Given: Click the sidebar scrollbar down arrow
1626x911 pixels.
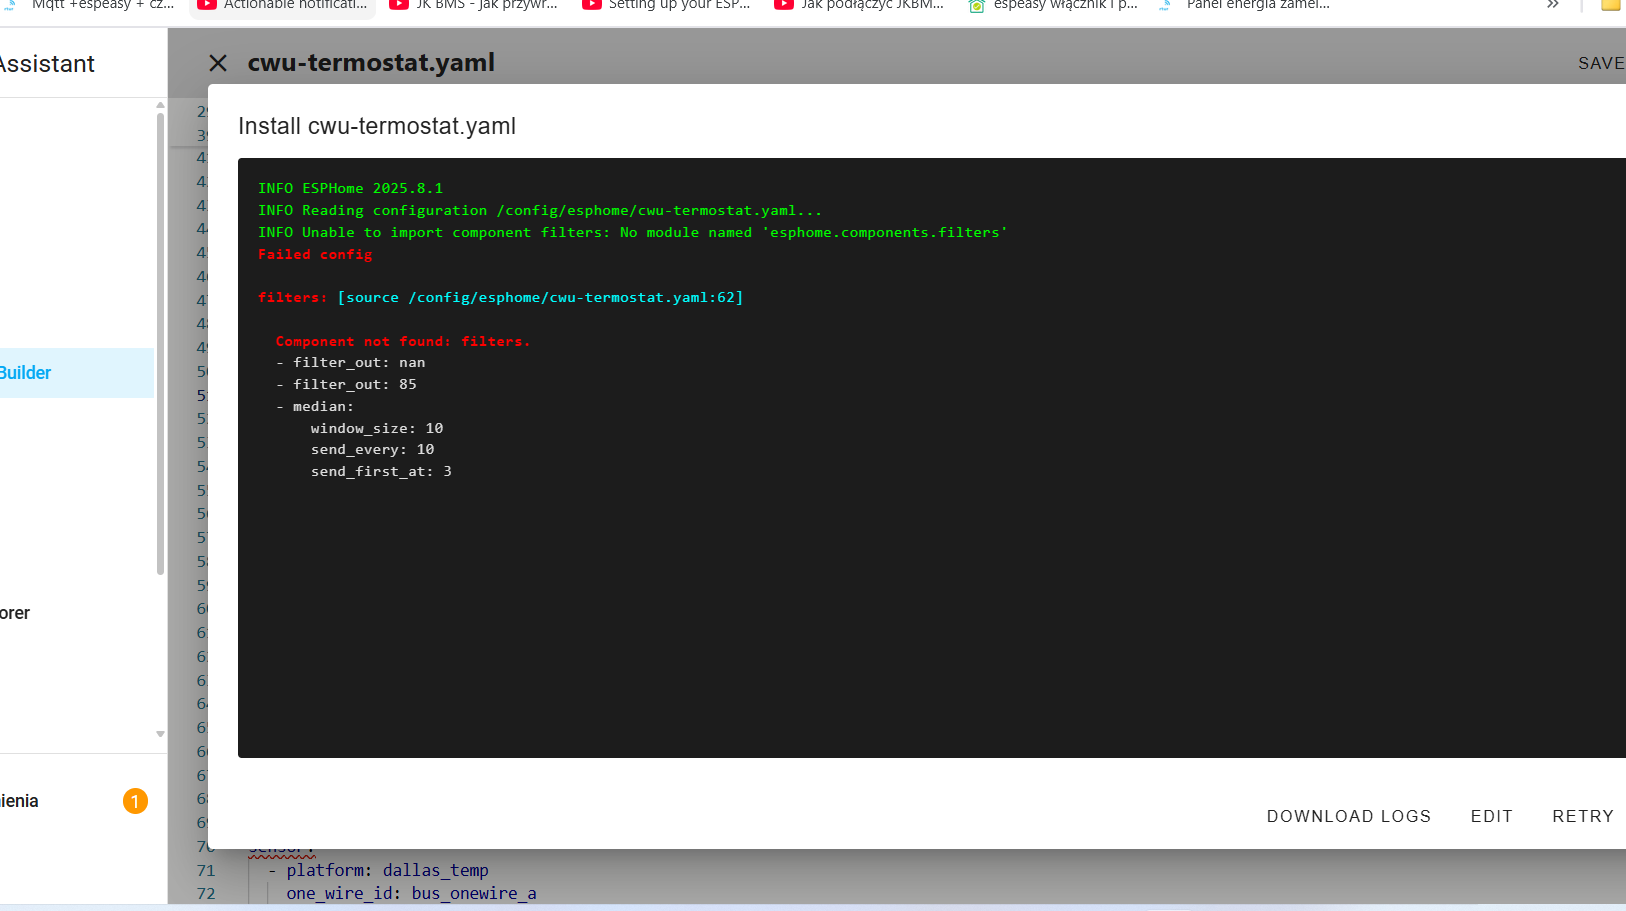Looking at the screenshot, I should (x=160, y=734).
